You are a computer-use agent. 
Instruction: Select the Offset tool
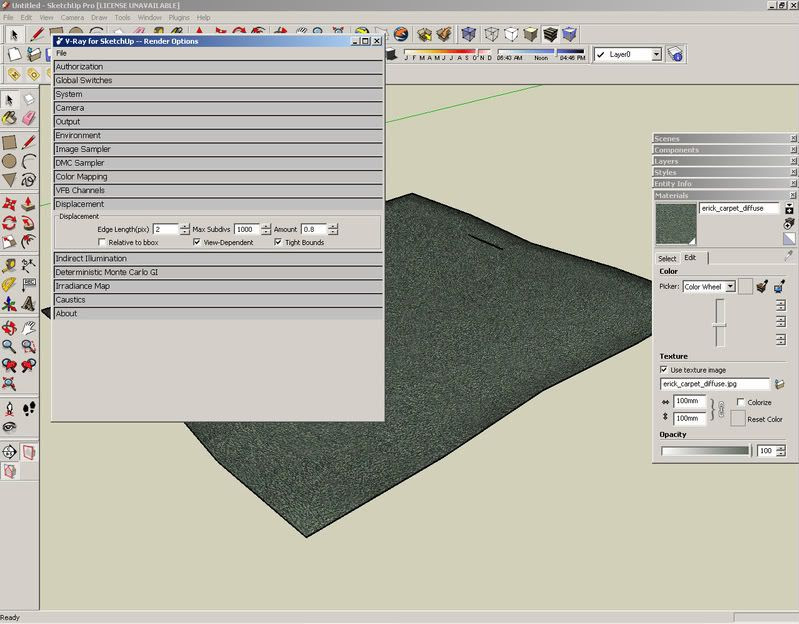pos(29,241)
